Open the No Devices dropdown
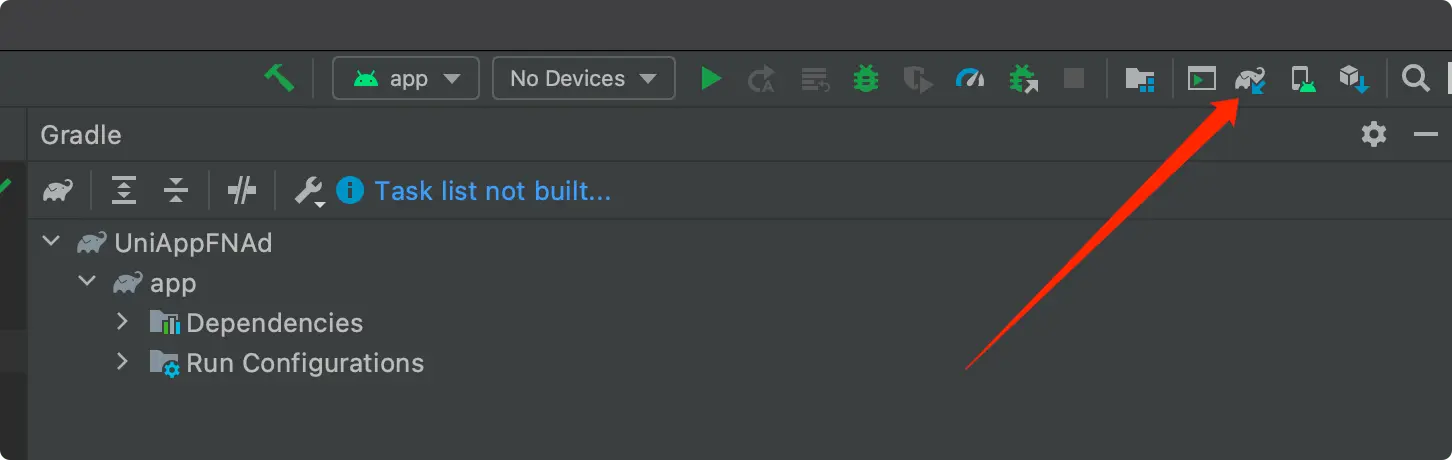The width and height of the screenshot is (1452, 460). (x=583, y=78)
